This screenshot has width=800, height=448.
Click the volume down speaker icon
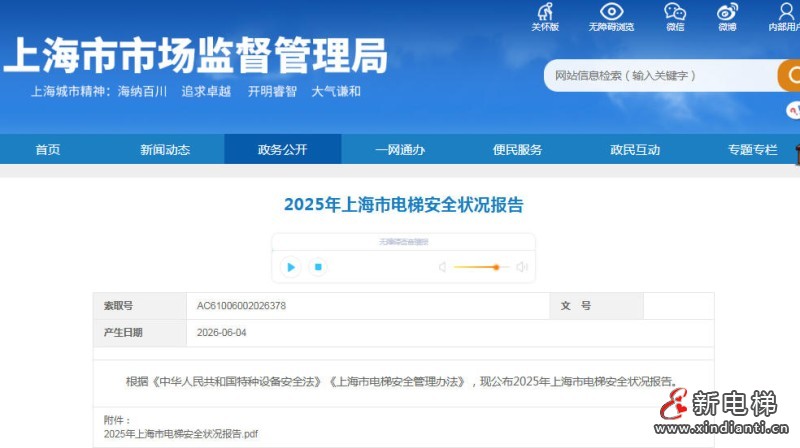(442, 267)
